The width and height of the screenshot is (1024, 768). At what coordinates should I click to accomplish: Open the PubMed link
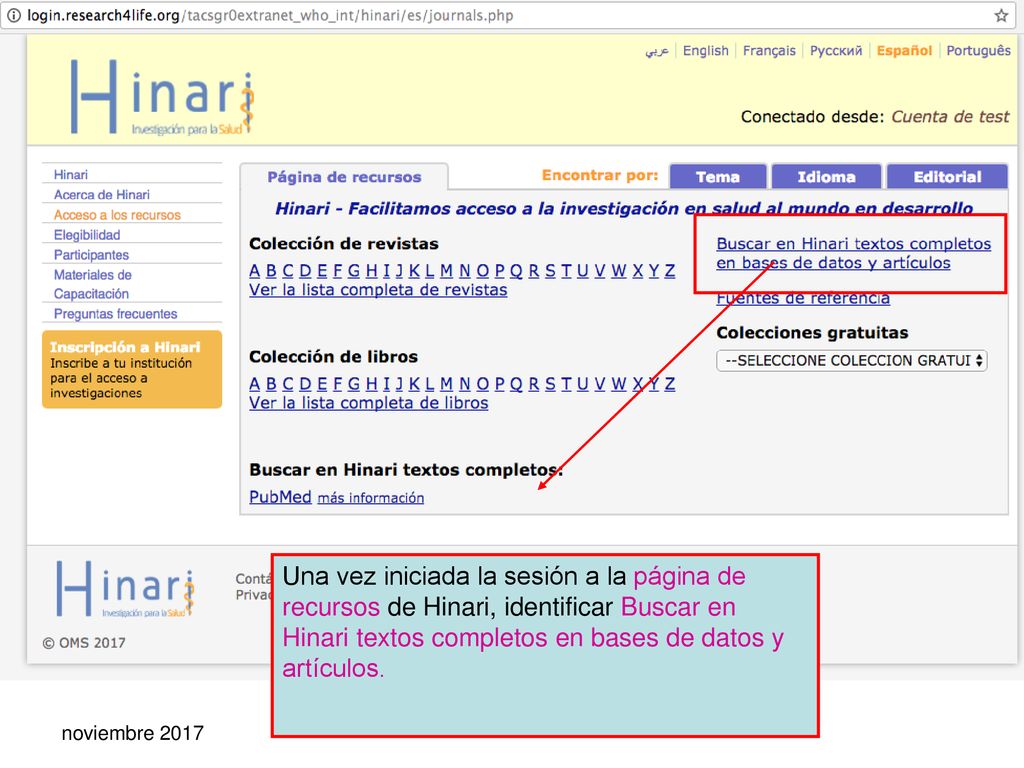click(x=280, y=497)
